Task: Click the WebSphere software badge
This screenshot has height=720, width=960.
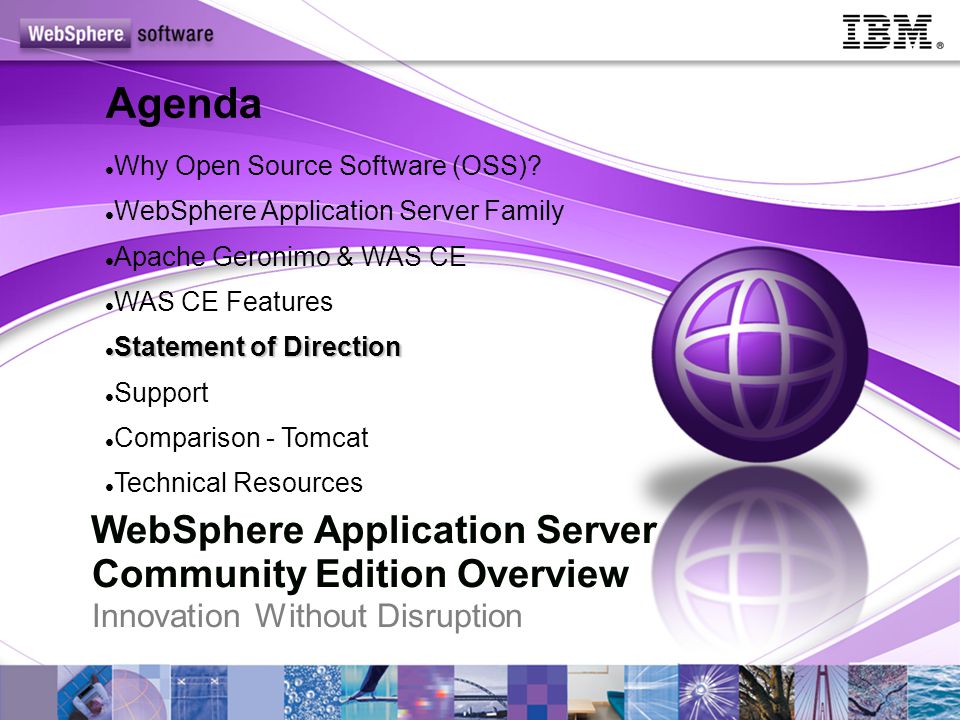Action: [117, 34]
